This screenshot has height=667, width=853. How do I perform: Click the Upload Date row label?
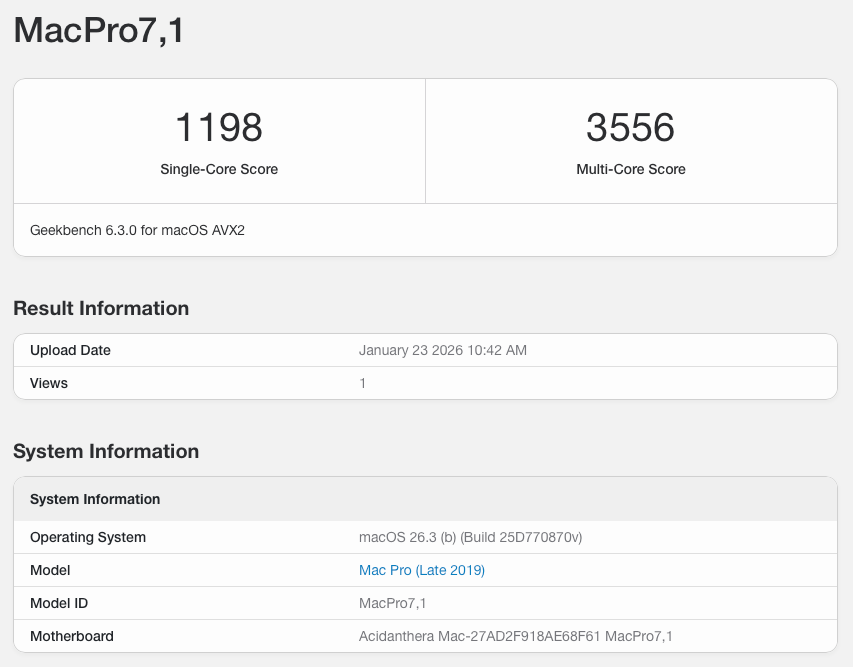pyautogui.click(x=70, y=350)
